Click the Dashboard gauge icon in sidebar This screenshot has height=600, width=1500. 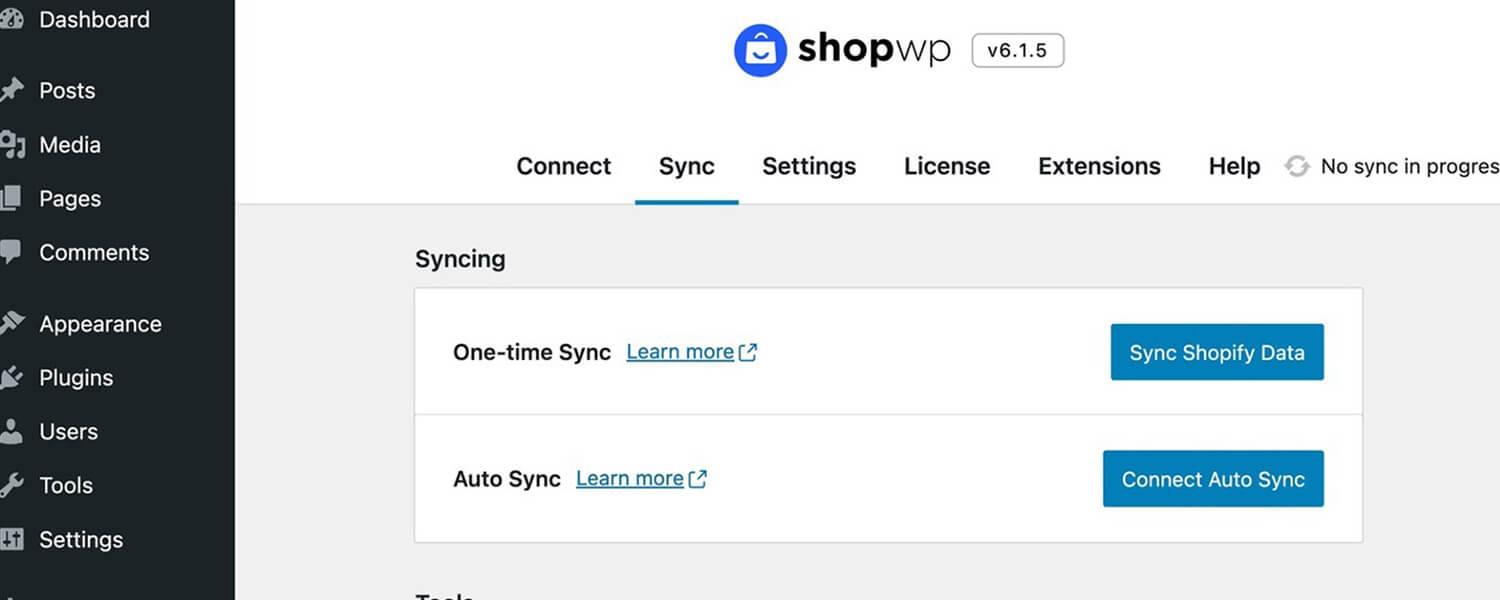click(x=11, y=20)
